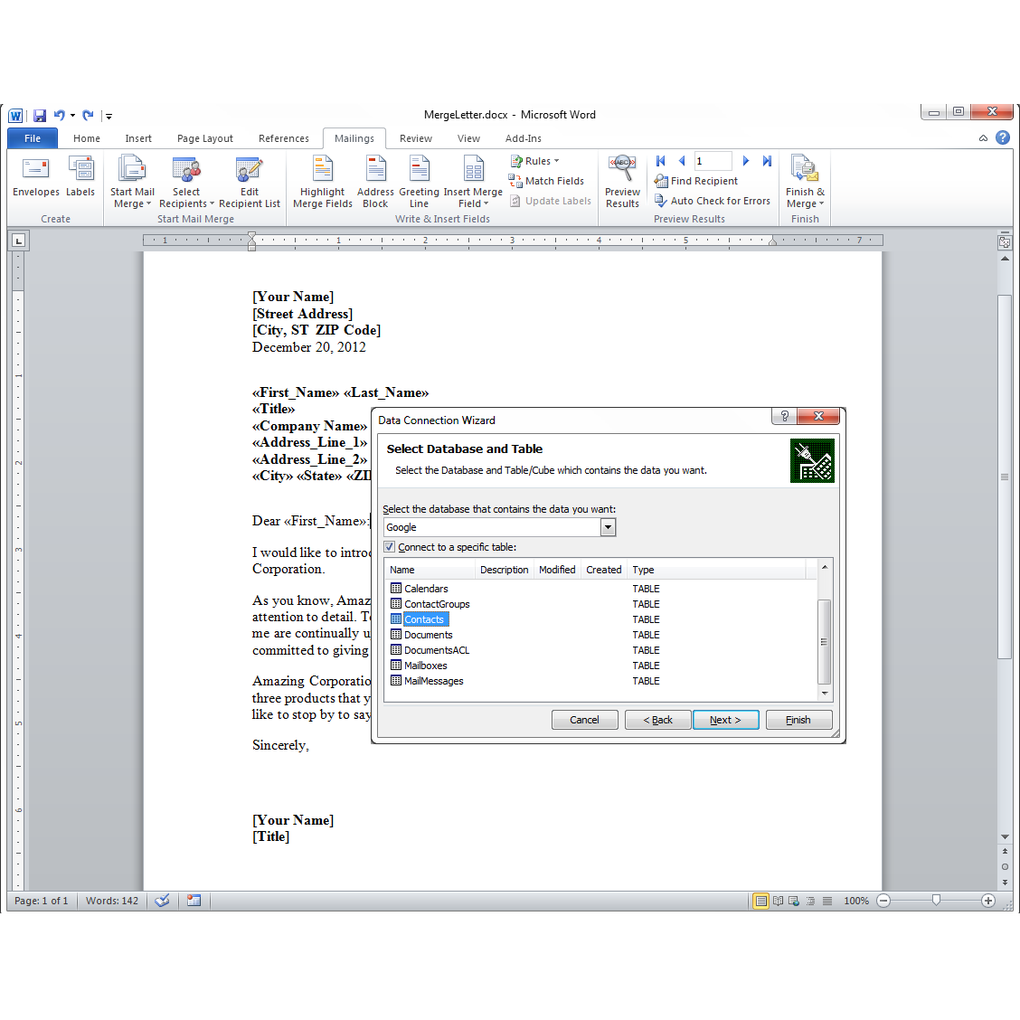
Task: Click the Finish button
Action: pos(798,719)
